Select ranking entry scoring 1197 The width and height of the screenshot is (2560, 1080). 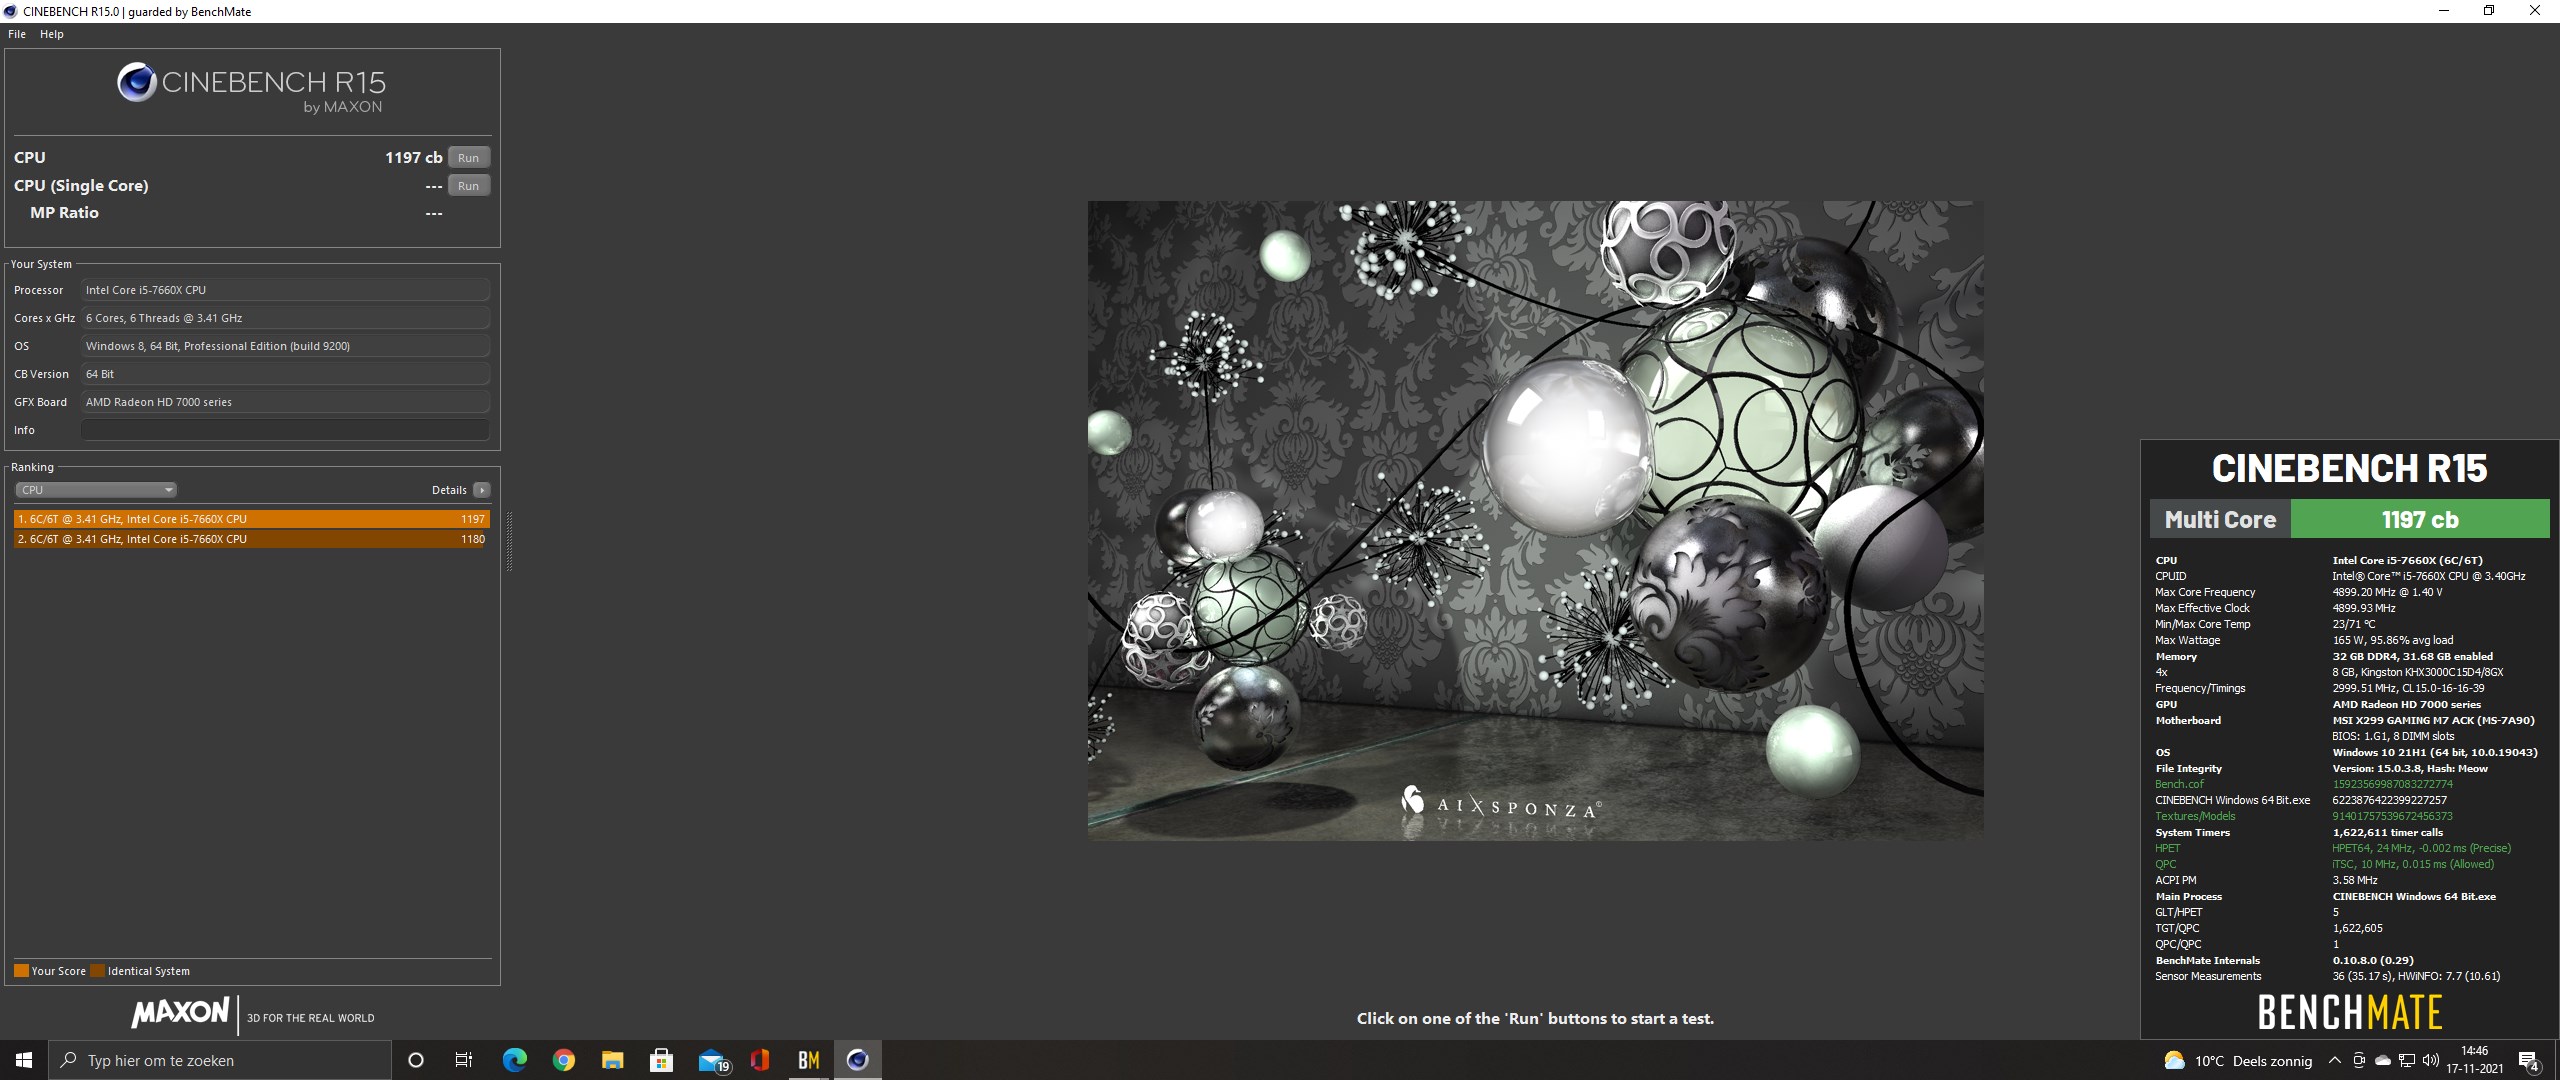251,519
